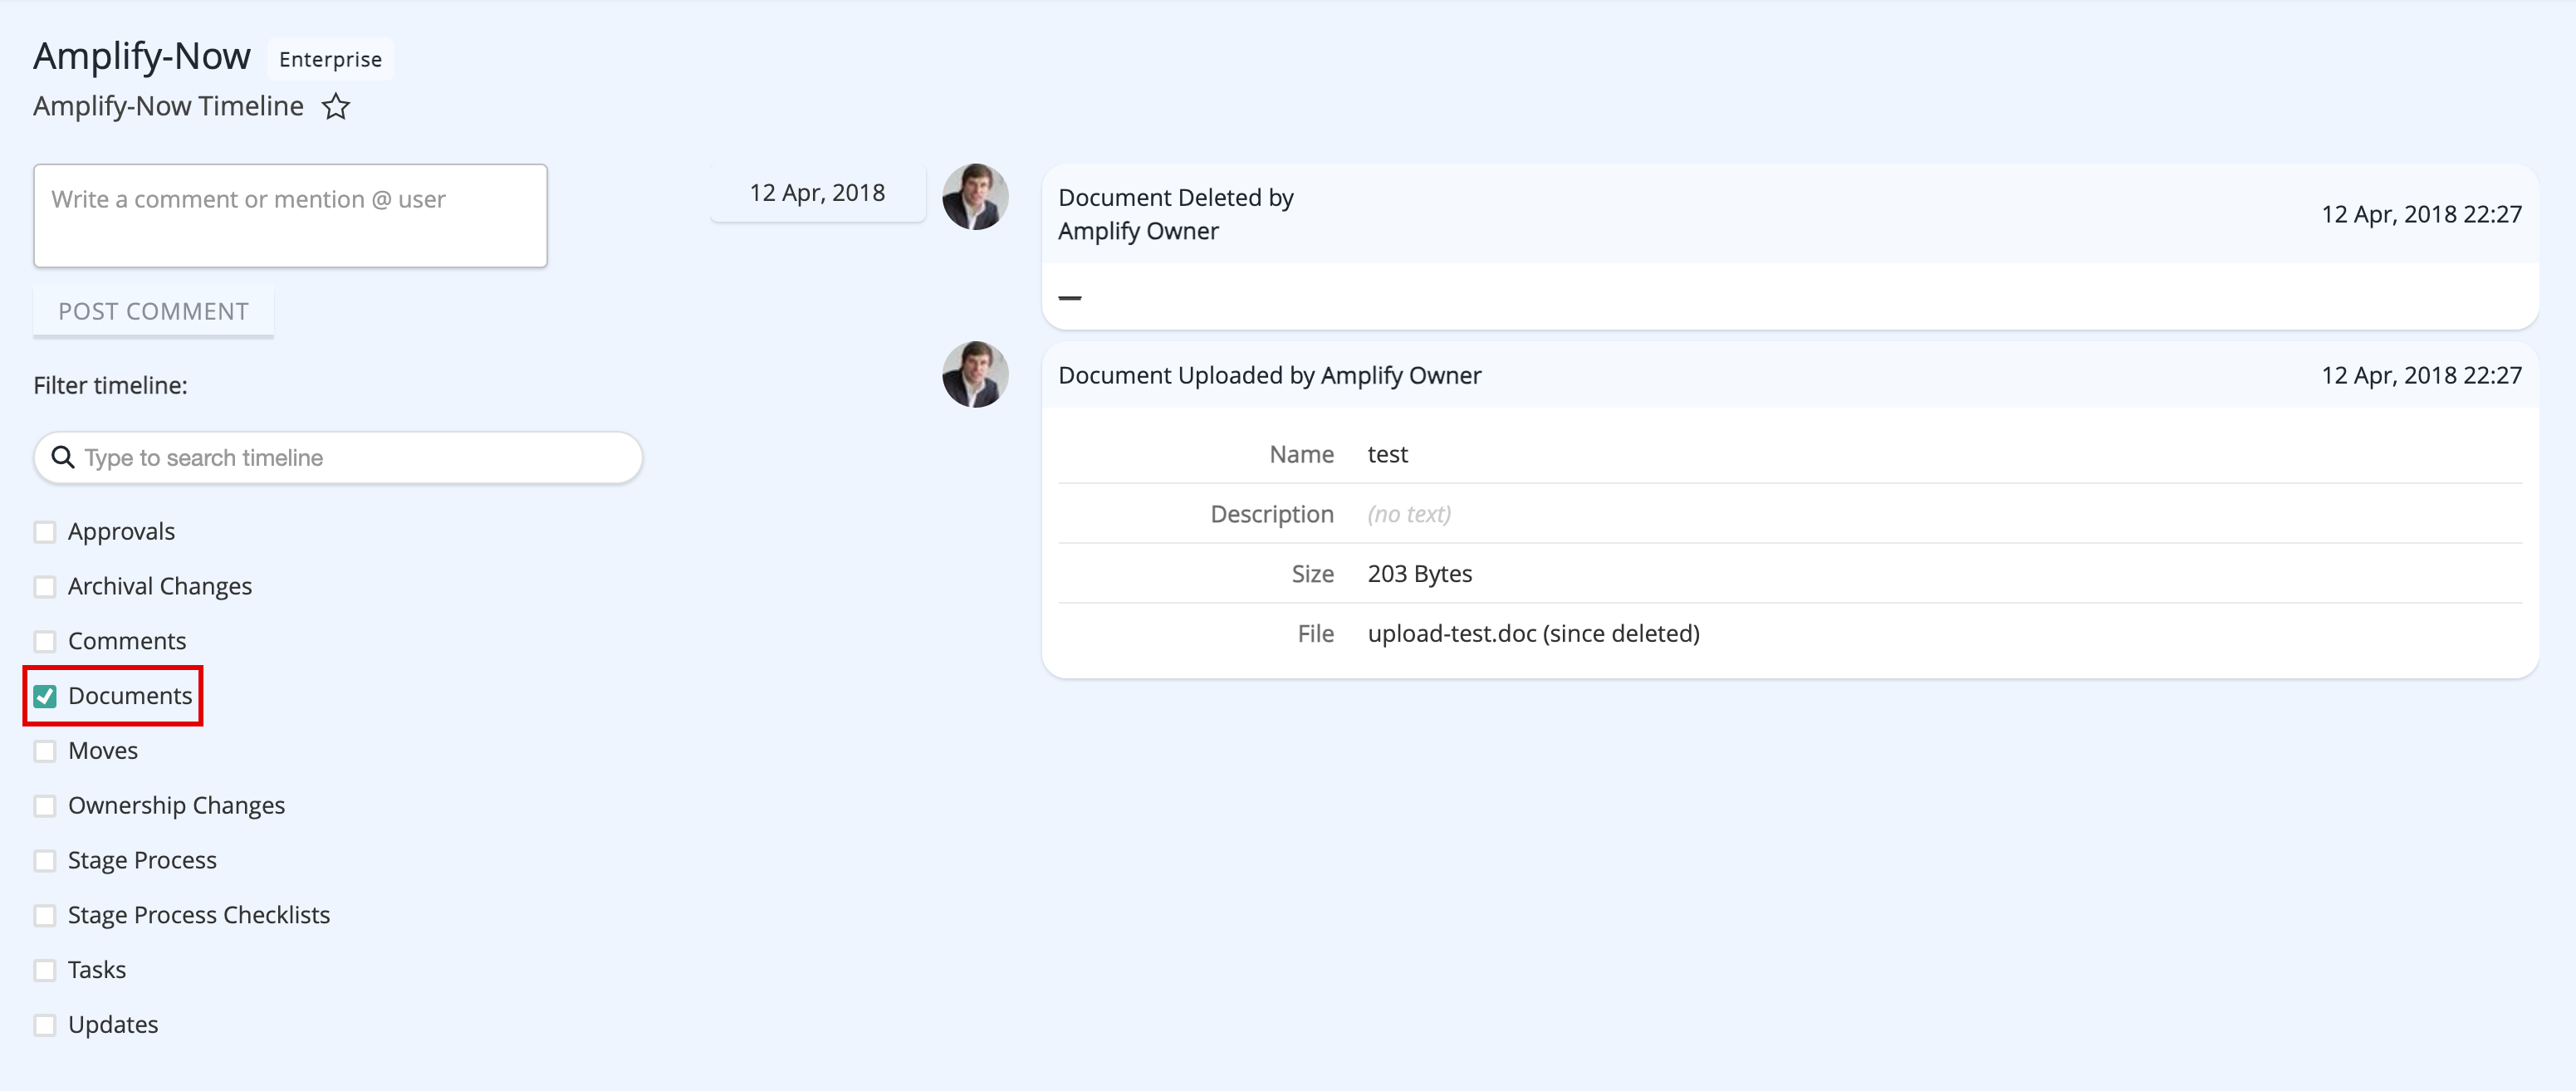Click the '203 Bytes' size value
This screenshot has width=2576, height=1091.
(x=1419, y=574)
